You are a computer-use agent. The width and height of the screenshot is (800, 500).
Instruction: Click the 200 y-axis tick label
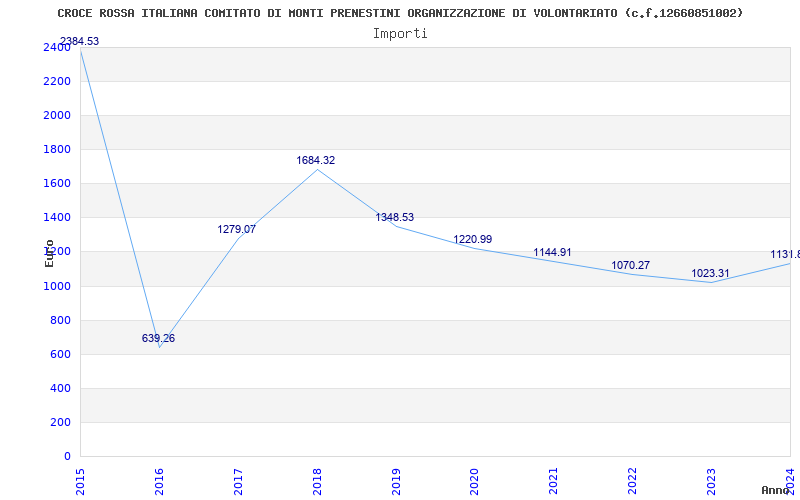pos(60,422)
